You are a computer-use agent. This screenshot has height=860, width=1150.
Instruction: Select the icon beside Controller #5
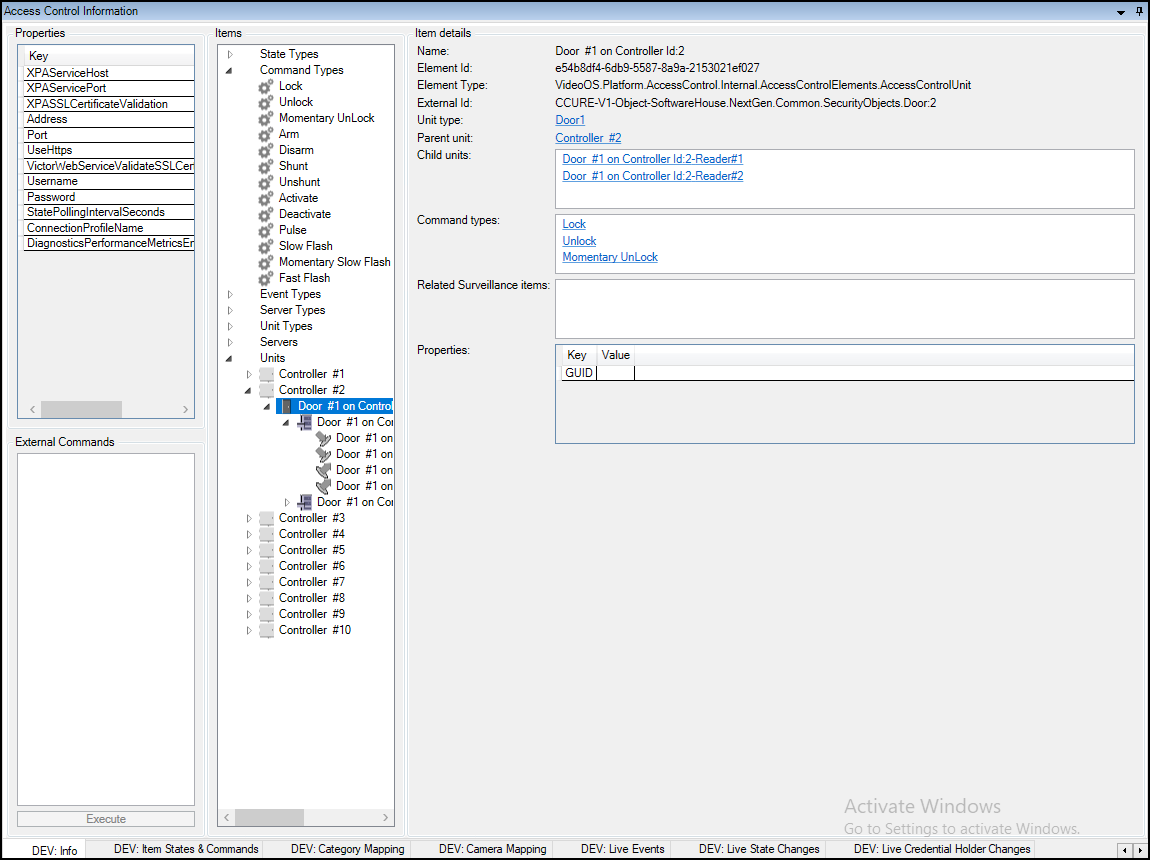266,551
